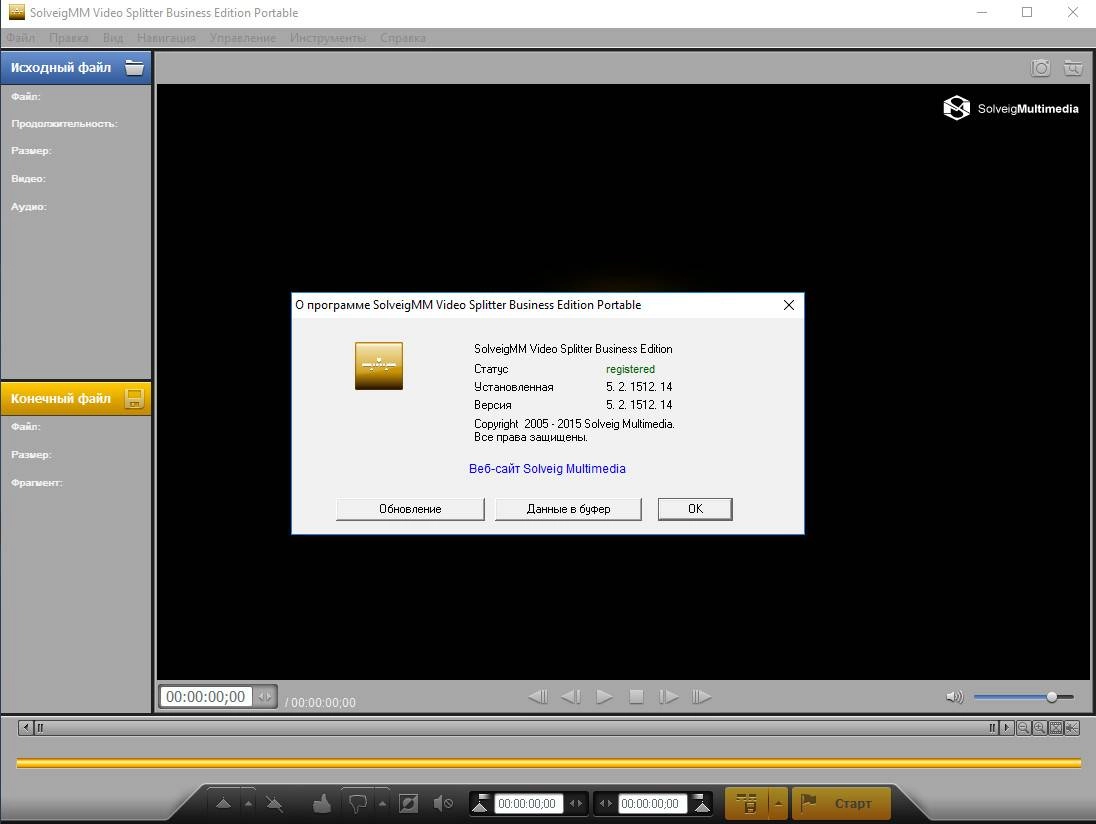1096x824 pixels.
Task: Click timeline scroll right arrow
Action: [1007, 728]
